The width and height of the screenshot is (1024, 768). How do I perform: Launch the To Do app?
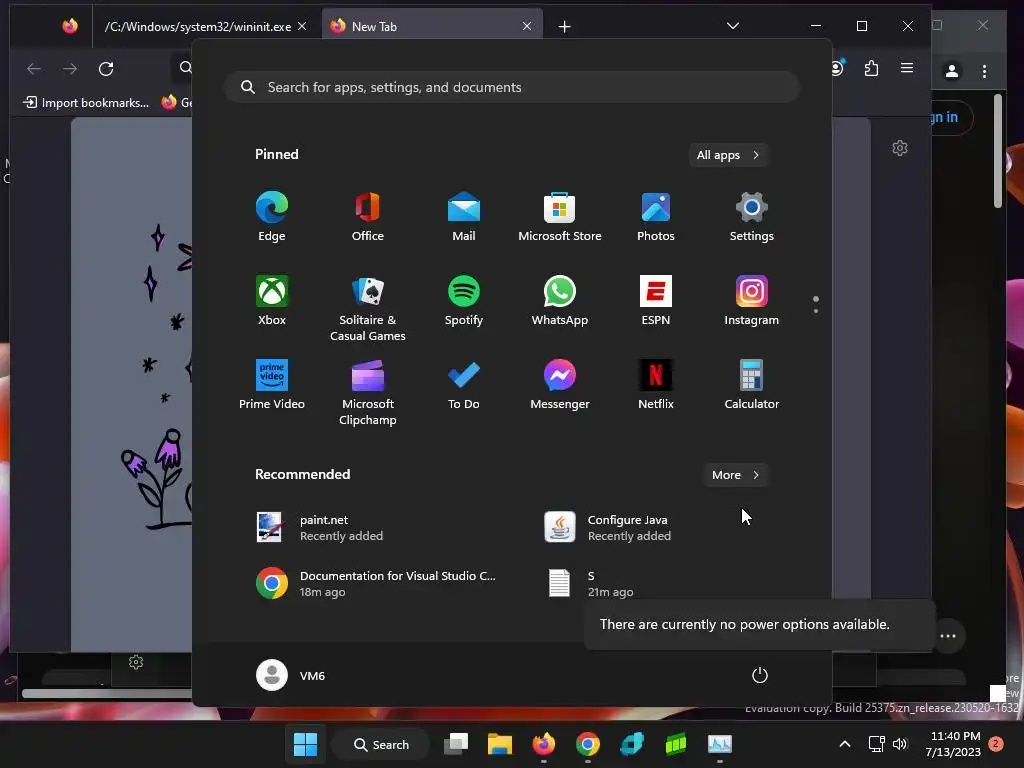point(464,385)
